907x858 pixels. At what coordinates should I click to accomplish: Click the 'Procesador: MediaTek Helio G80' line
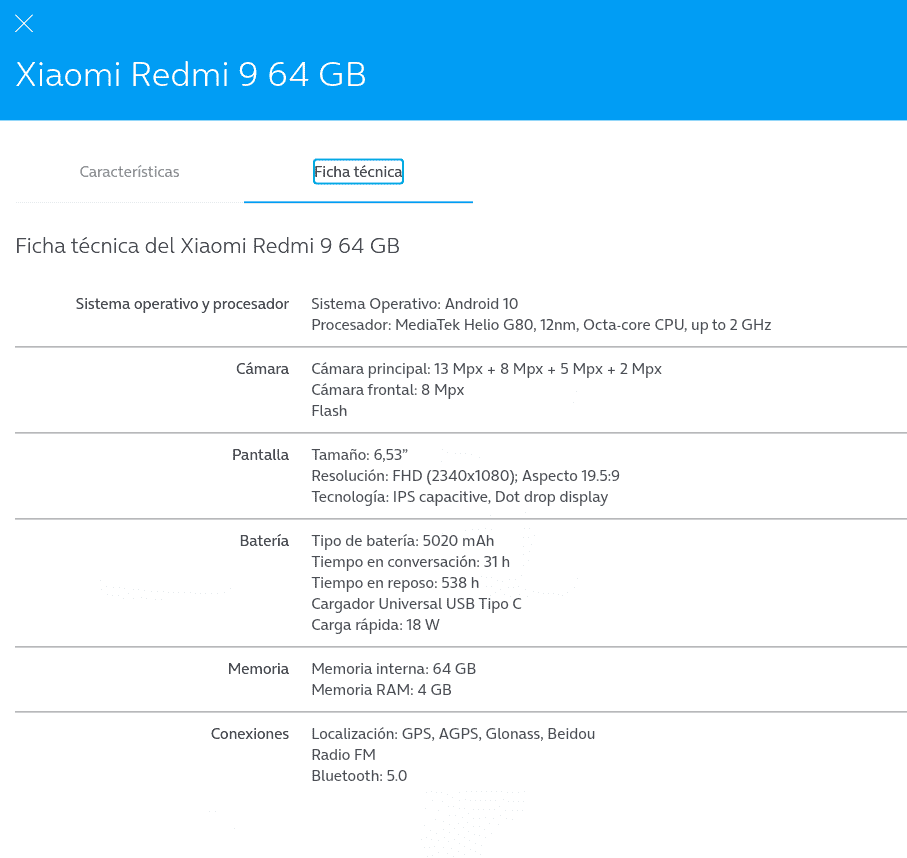tap(541, 325)
